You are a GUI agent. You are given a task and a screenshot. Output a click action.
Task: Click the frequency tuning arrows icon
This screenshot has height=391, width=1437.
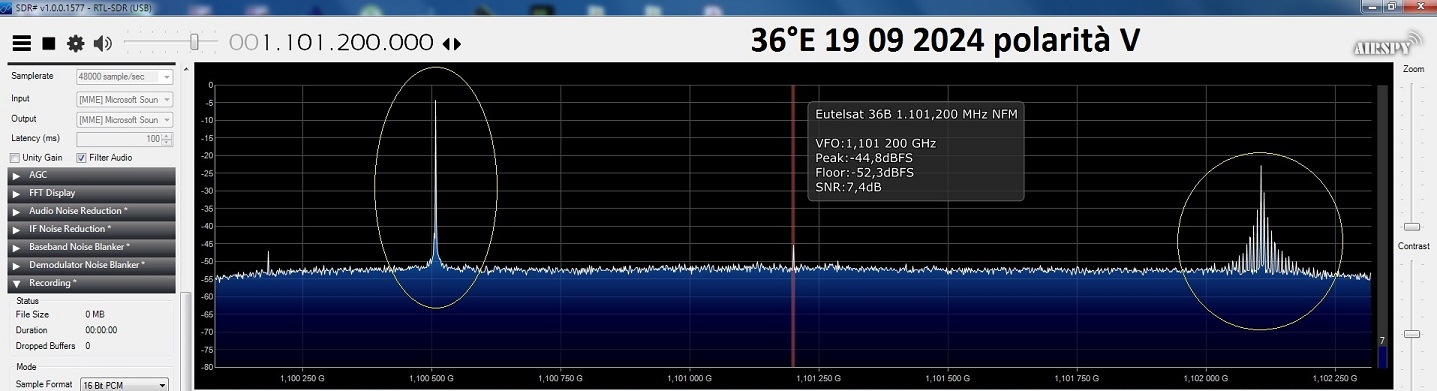(451, 44)
